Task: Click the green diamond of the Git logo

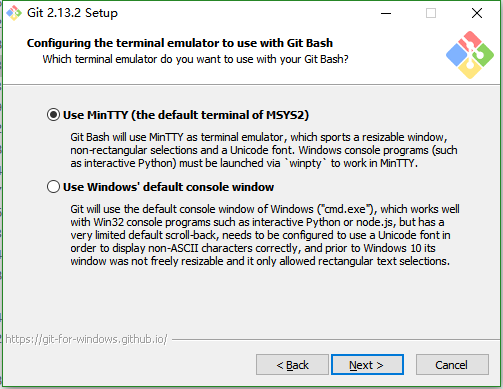Action: (483, 55)
